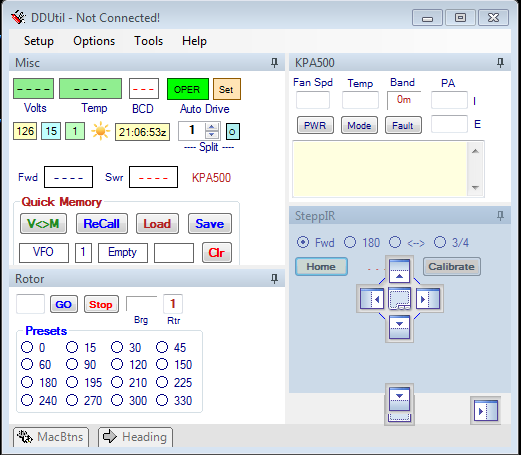Click the 21:06:53z clock display
Image resolution: width=521 pixels, height=455 pixels.
(x=142, y=132)
